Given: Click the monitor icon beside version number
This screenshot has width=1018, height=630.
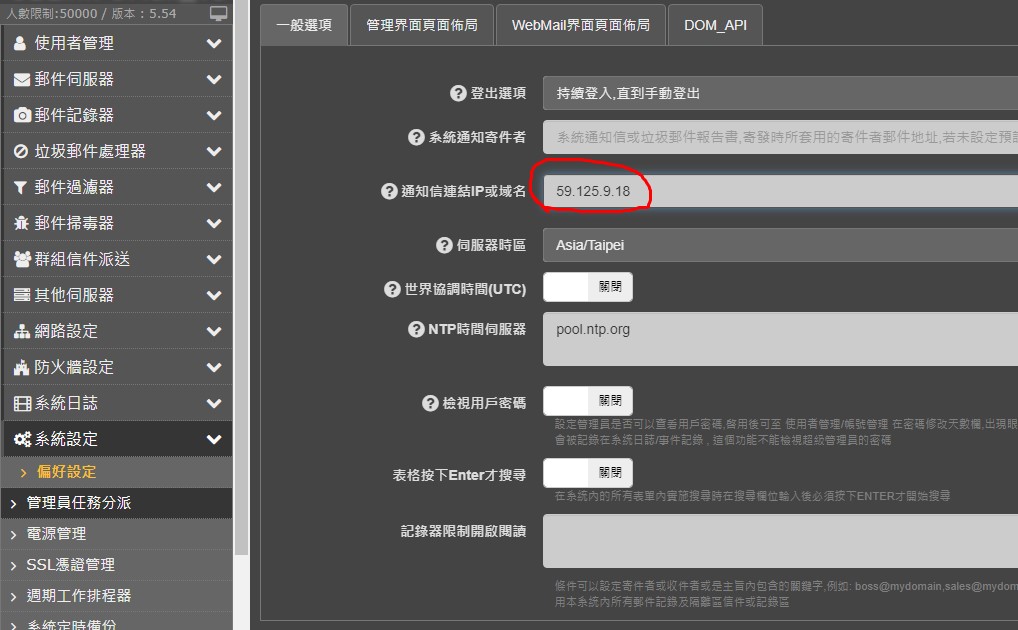Looking at the screenshot, I should [218, 14].
